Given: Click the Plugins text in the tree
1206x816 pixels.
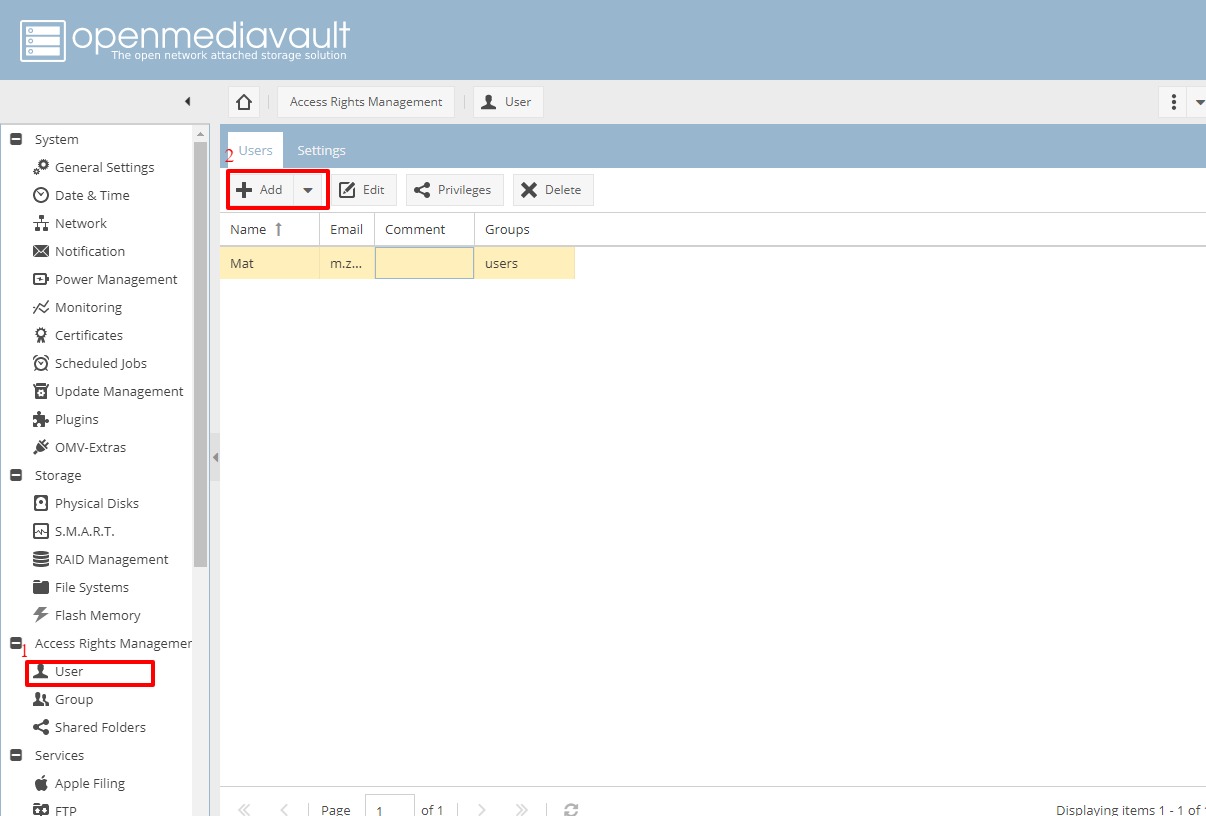Looking at the screenshot, I should (x=77, y=419).
